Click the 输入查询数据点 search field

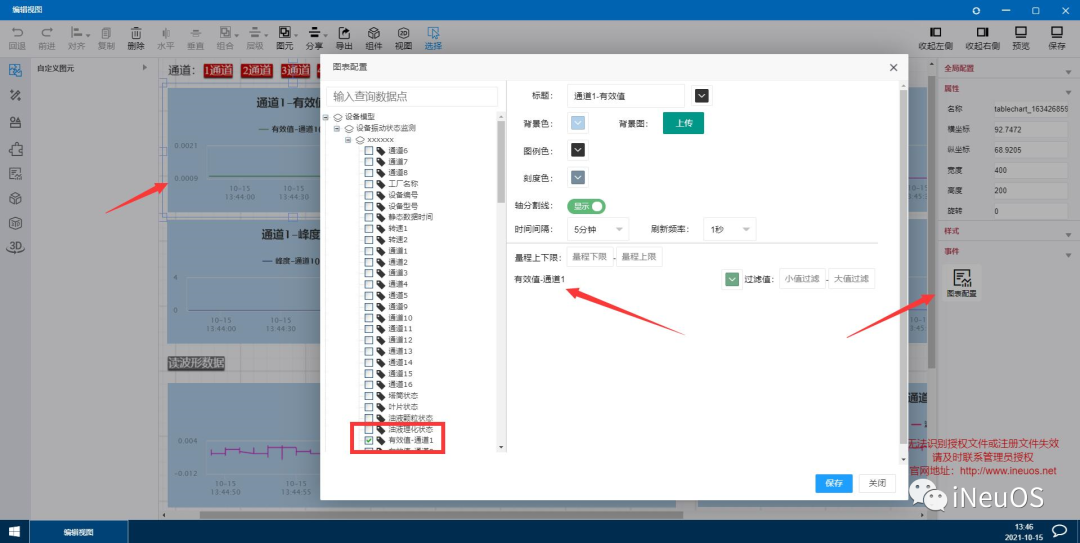pyautogui.click(x=412, y=97)
